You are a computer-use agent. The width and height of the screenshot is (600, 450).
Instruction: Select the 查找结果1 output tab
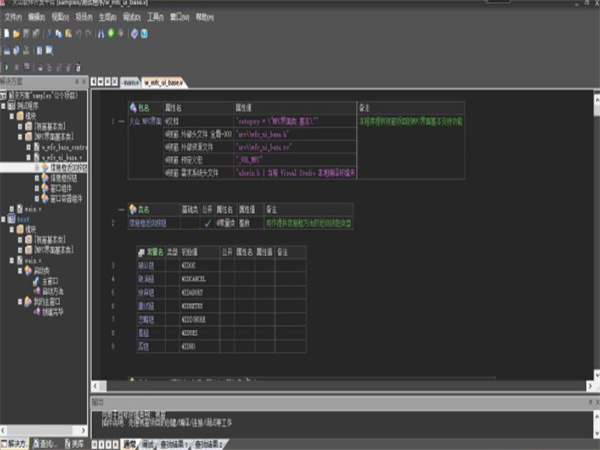[172, 442]
